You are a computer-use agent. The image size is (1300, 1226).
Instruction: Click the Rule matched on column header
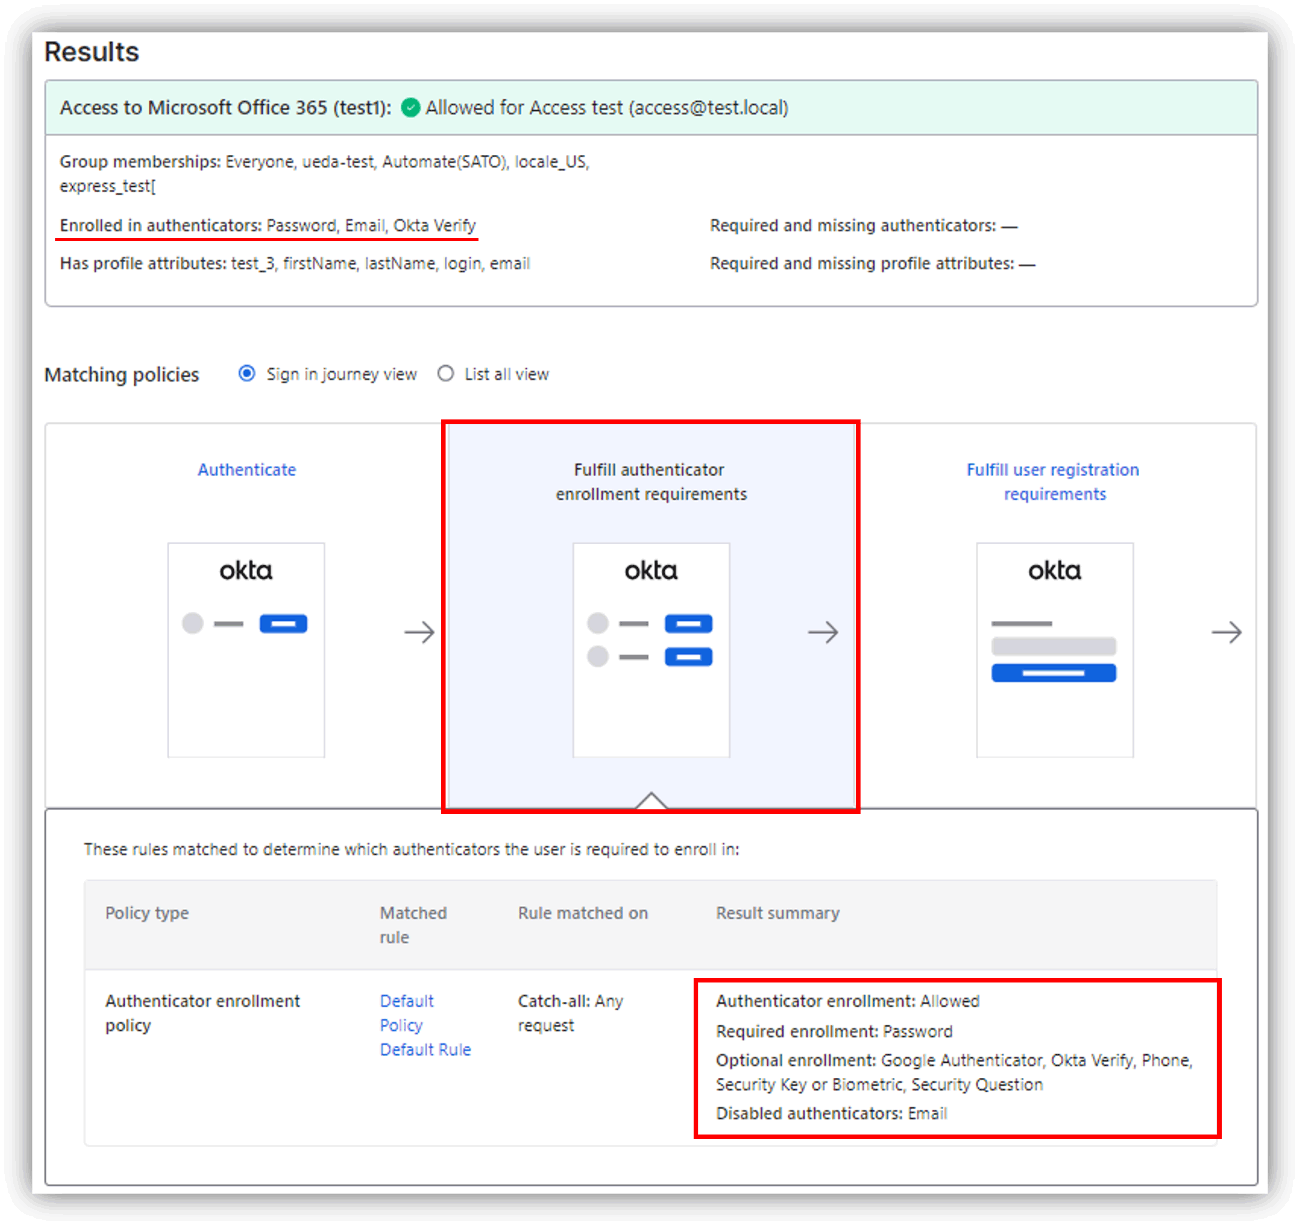[x=582, y=913]
